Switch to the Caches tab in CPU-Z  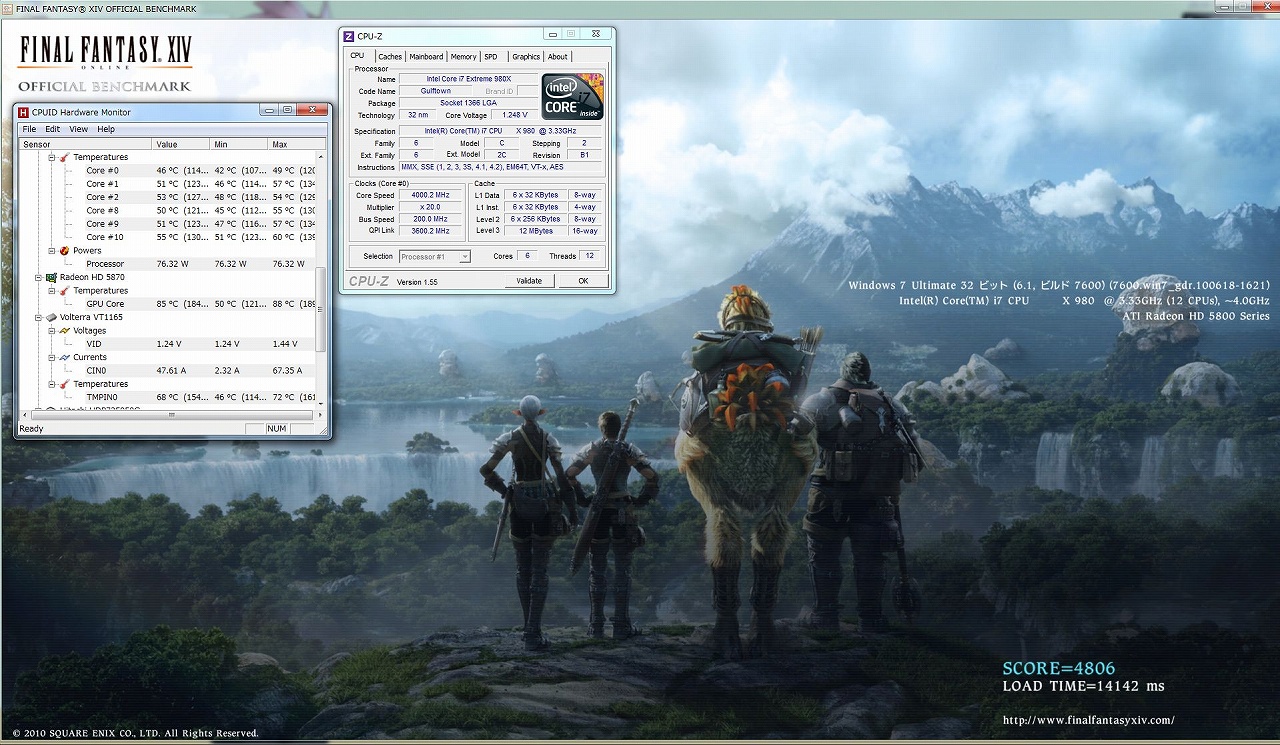pos(390,57)
